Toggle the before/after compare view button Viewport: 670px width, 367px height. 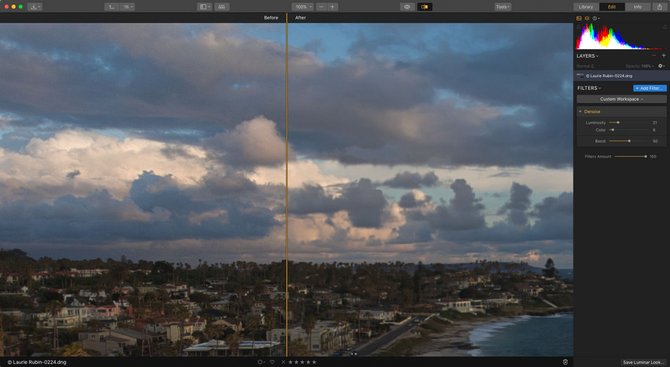pyautogui.click(x=425, y=7)
